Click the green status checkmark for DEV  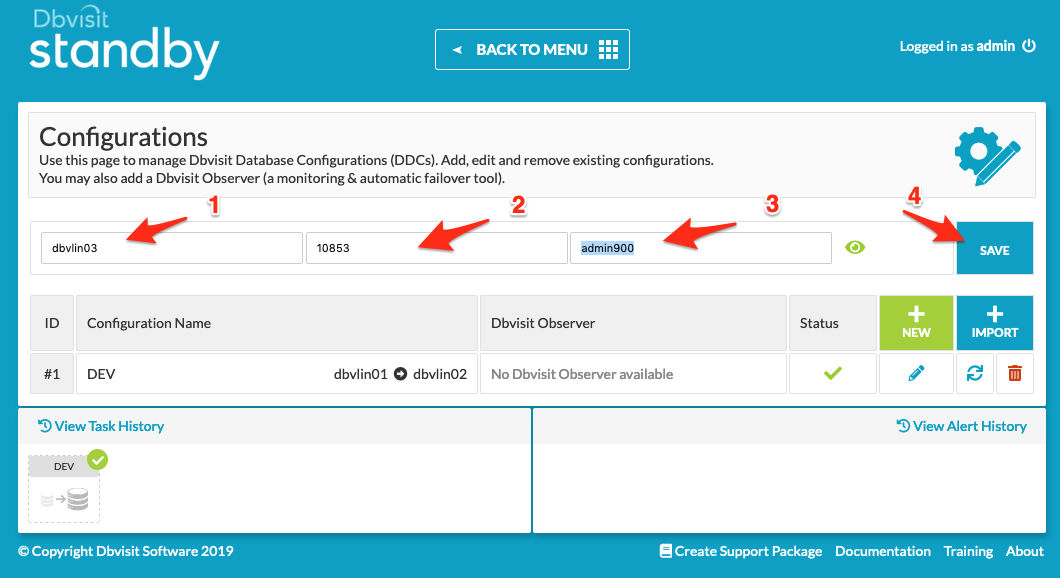pos(833,373)
